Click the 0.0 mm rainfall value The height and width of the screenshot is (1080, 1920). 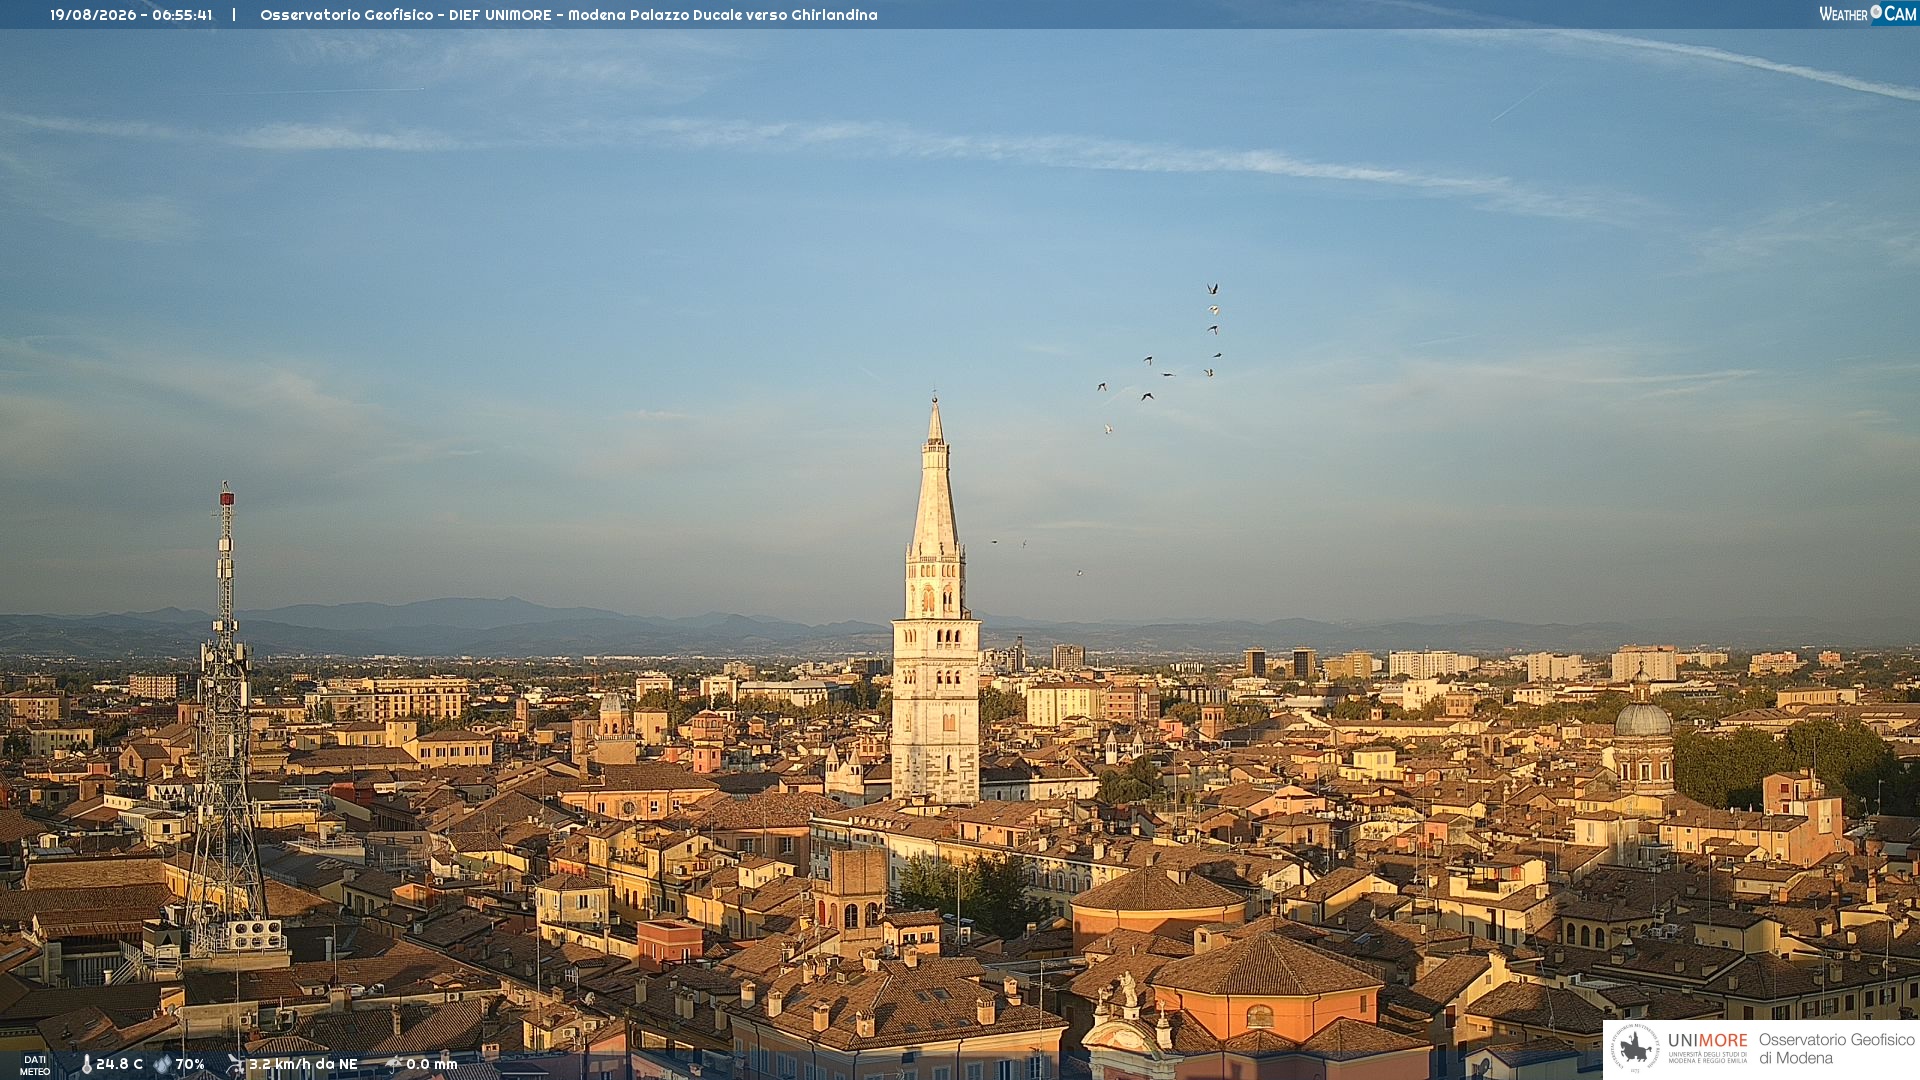click(x=432, y=1064)
